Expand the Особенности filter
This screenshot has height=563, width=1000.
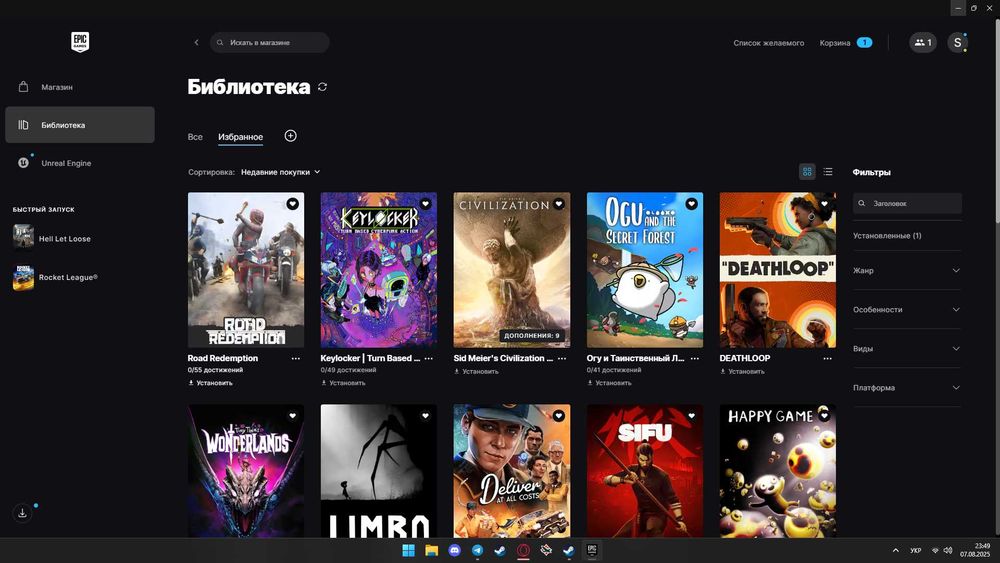[907, 309]
